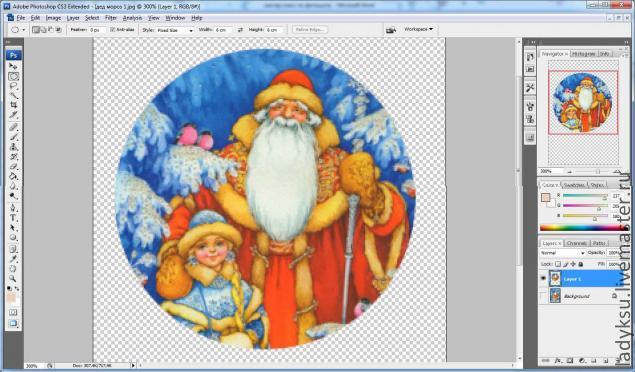Select the Healing Brush tool
The height and width of the screenshot is (372, 635).
pos(13,128)
